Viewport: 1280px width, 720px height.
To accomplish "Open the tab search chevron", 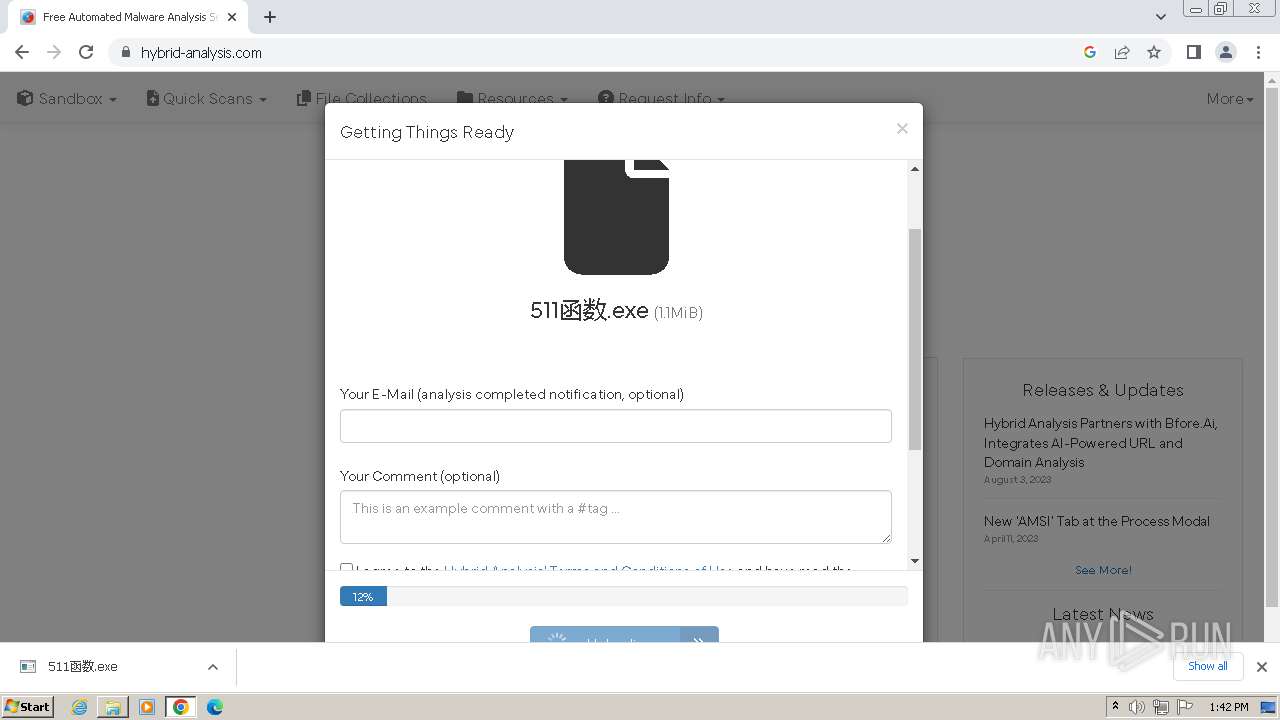I will [x=1161, y=17].
